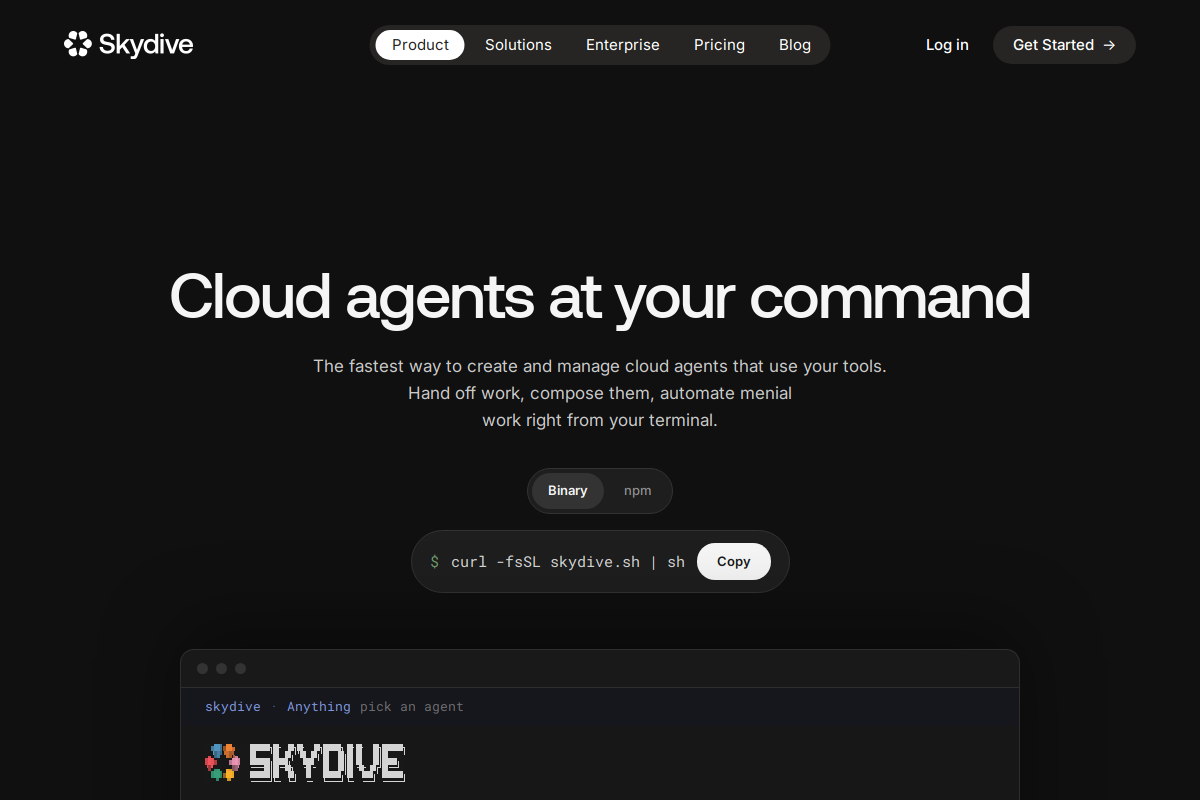Visit the Blog nav item
The height and width of the screenshot is (800, 1200).
click(795, 45)
